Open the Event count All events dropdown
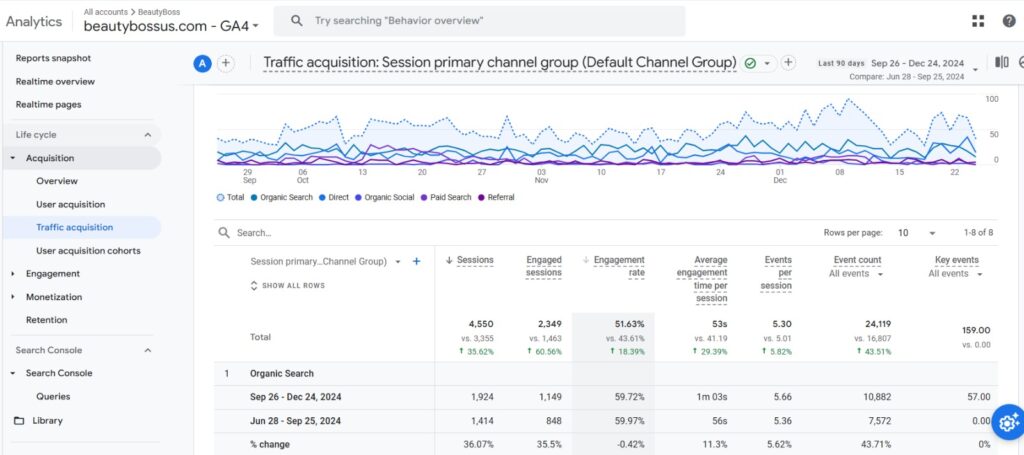Viewport: 1024px width, 455px height. coord(857,274)
